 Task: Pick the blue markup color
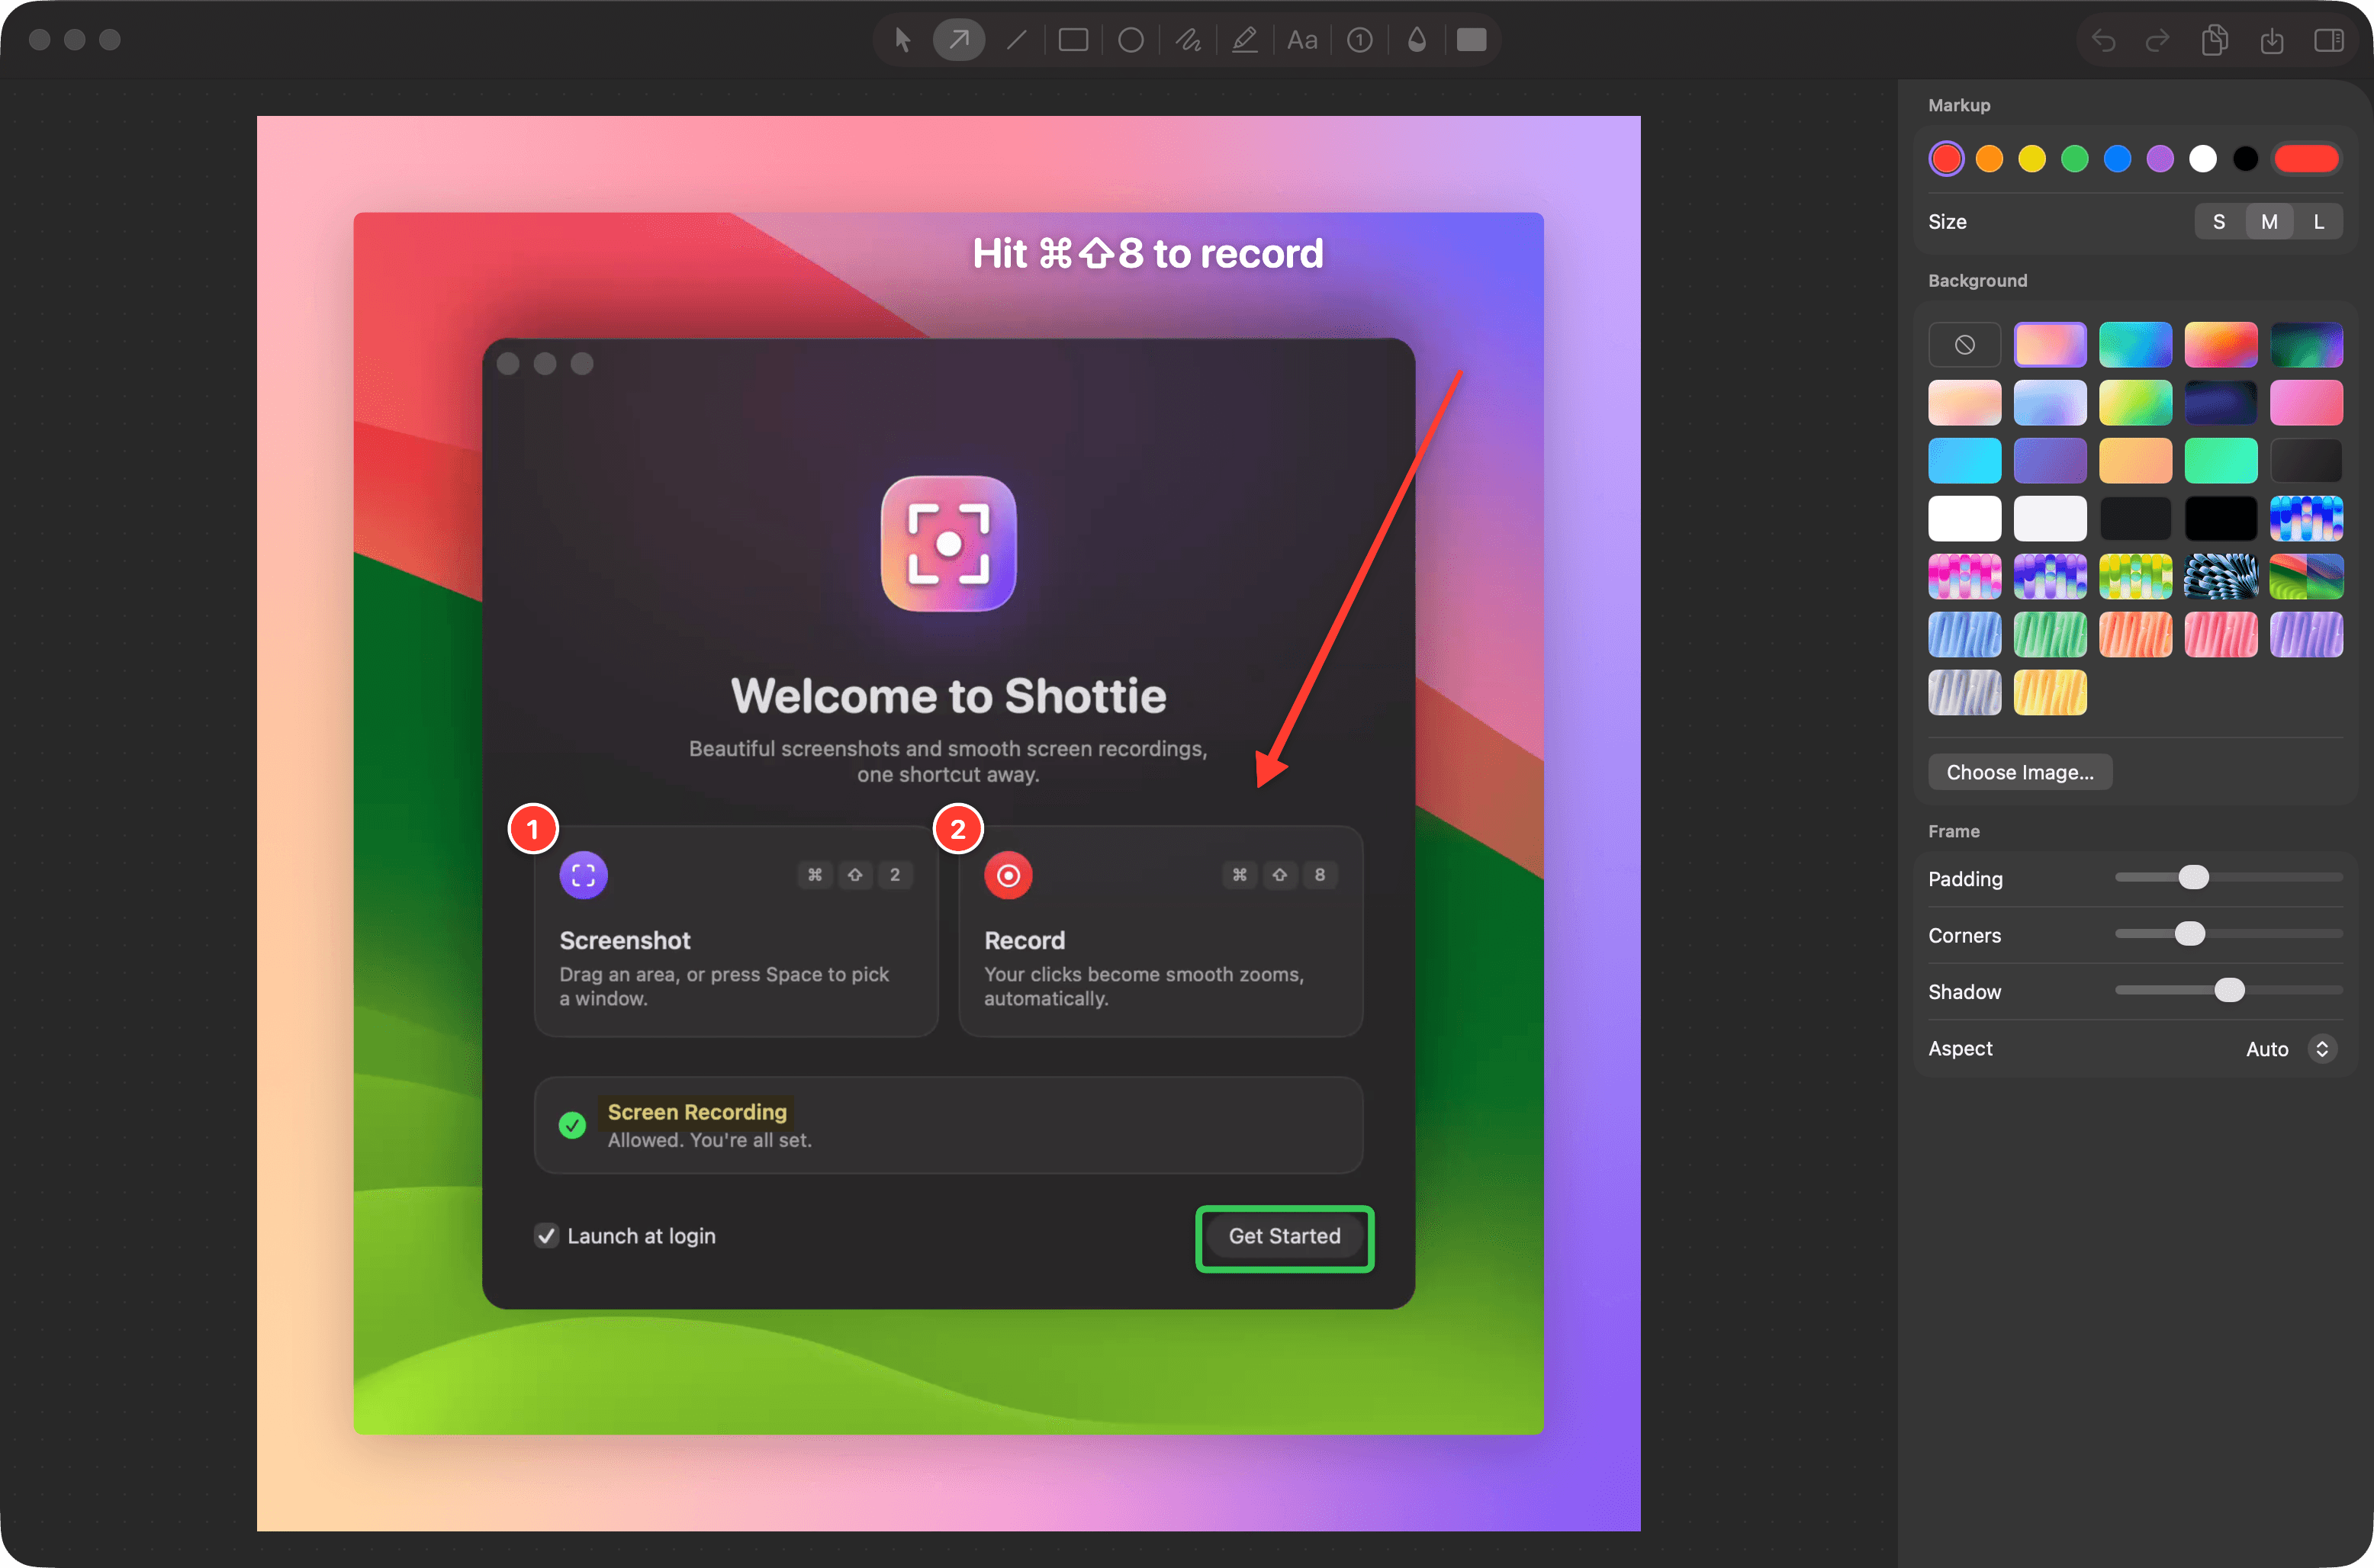click(2117, 158)
